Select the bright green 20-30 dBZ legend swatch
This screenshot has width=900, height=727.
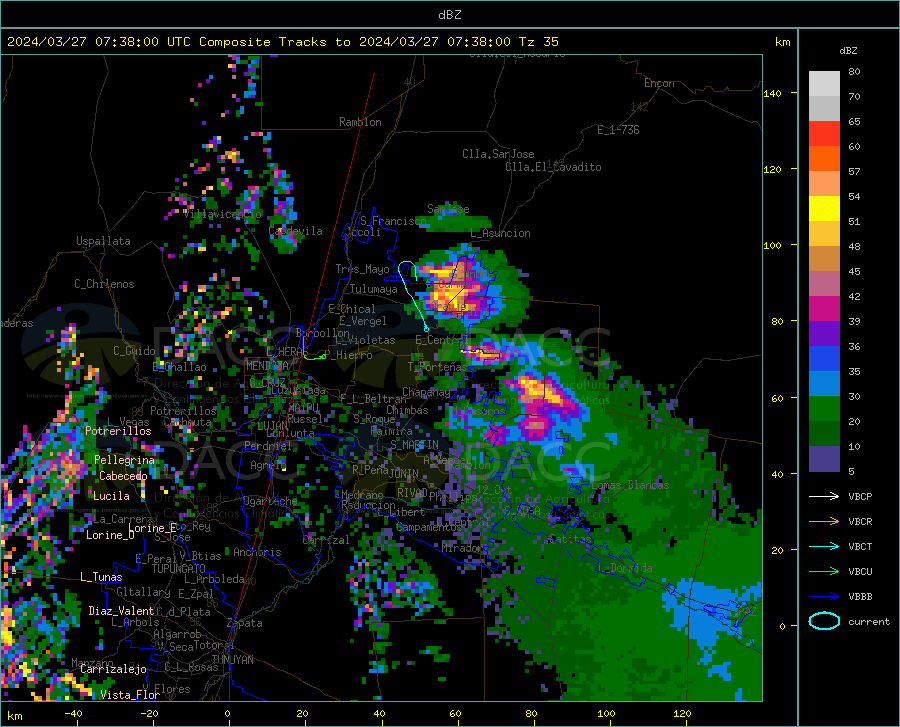[824, 409]
